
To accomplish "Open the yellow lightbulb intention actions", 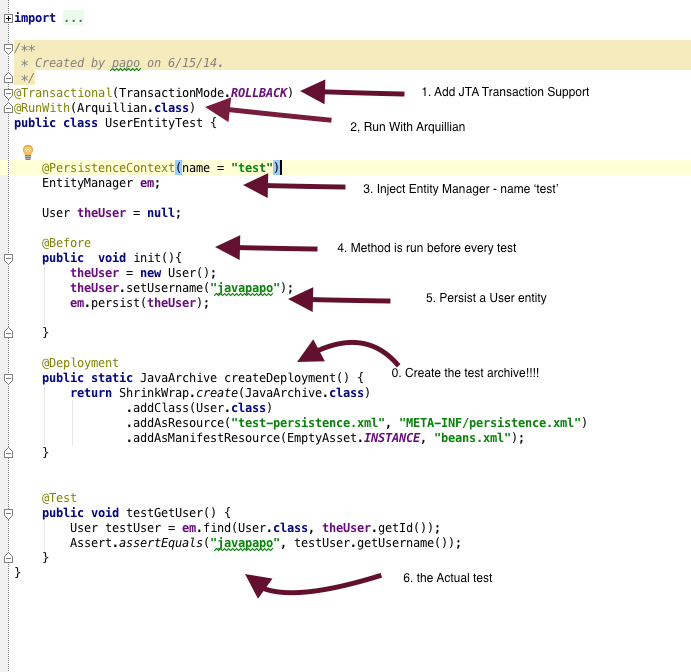I will [28, 152].
